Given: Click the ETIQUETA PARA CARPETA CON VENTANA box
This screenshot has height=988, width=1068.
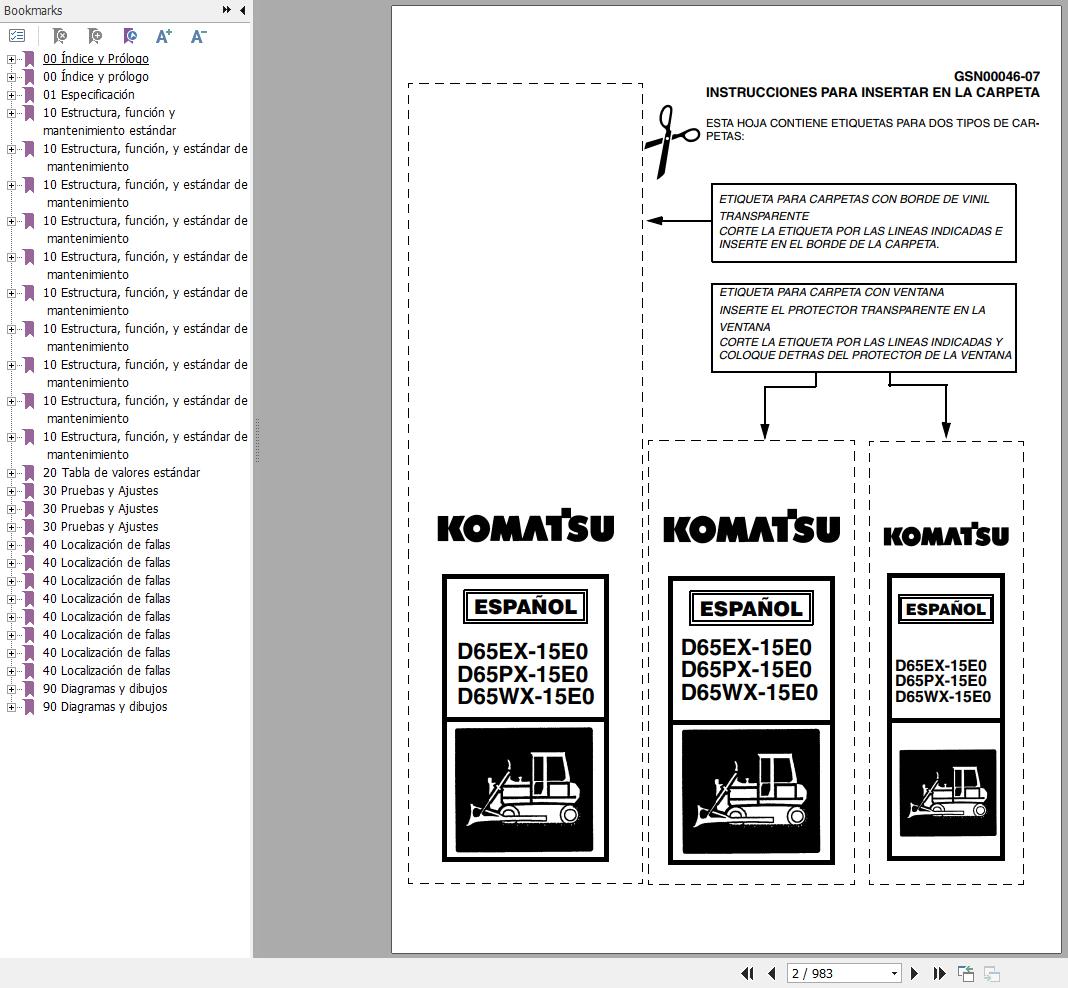Looking at the screenshot, I should point(863,328).
